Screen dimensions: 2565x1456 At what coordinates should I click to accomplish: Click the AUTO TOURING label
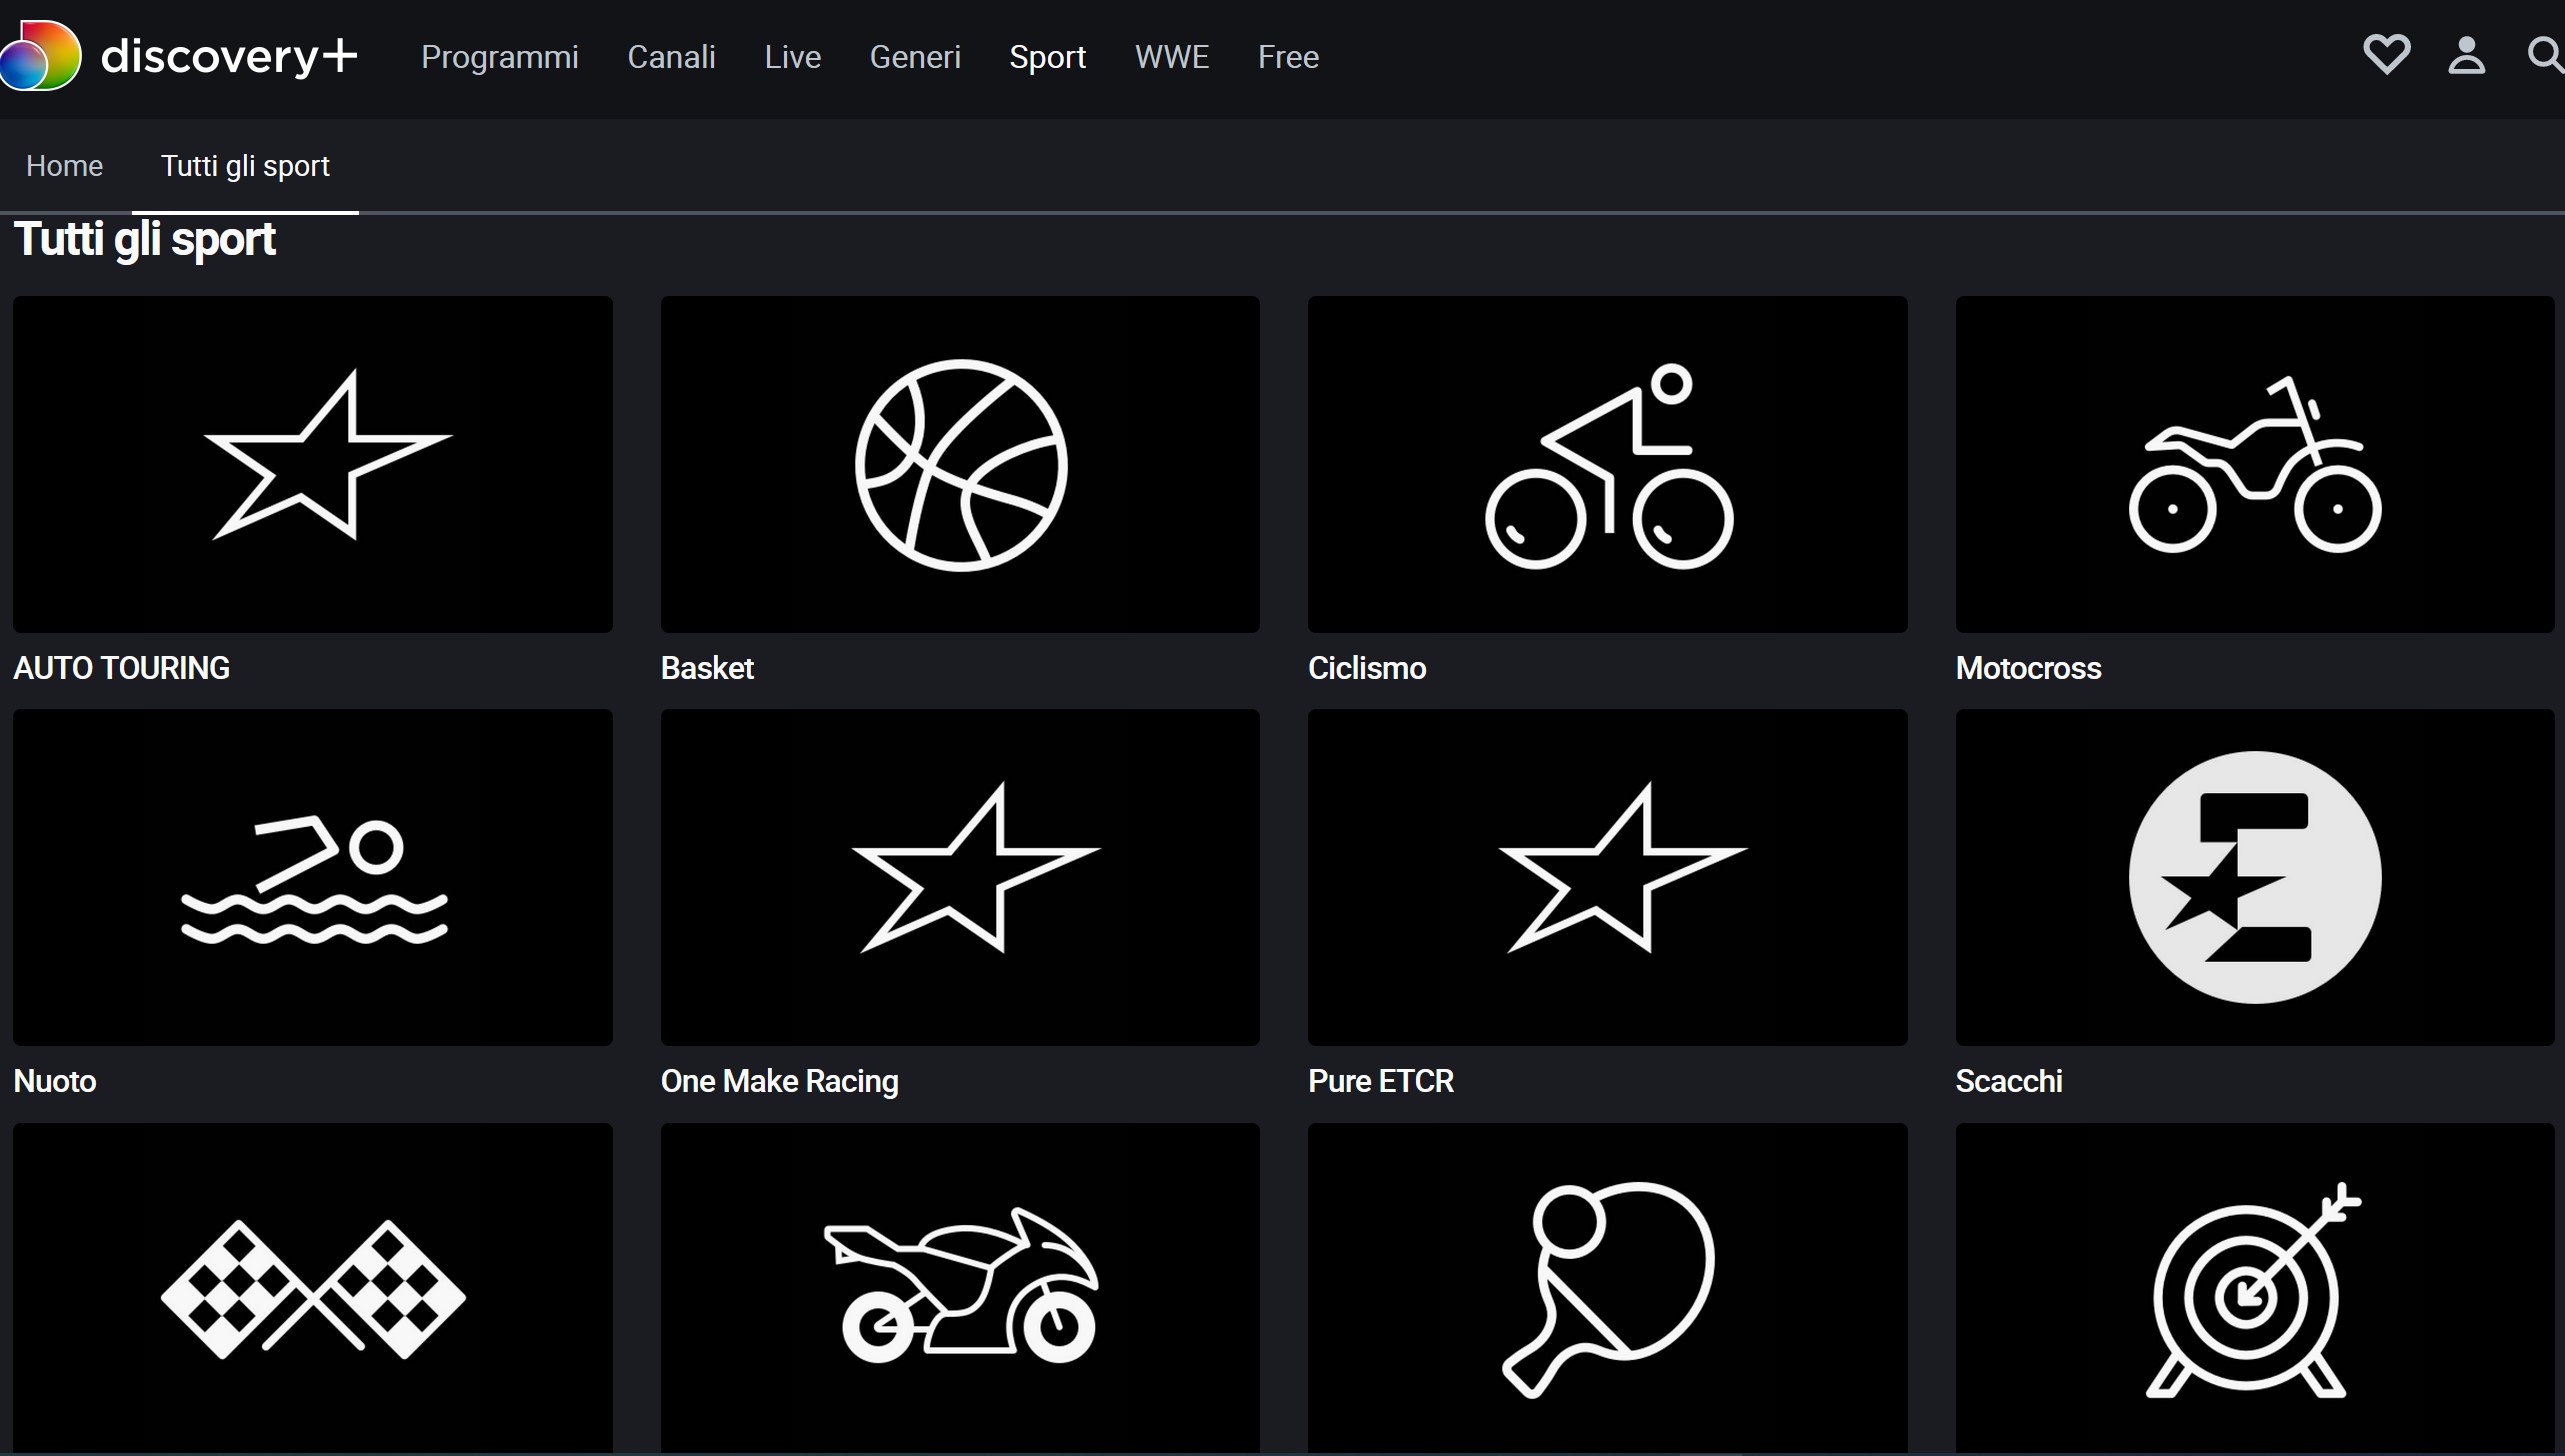121,667
